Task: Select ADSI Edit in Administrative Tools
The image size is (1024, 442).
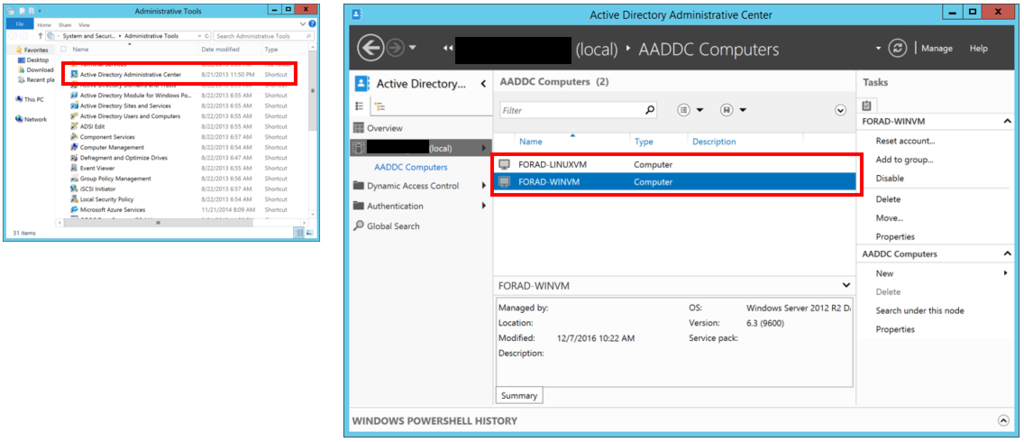Action: point(91,126)
